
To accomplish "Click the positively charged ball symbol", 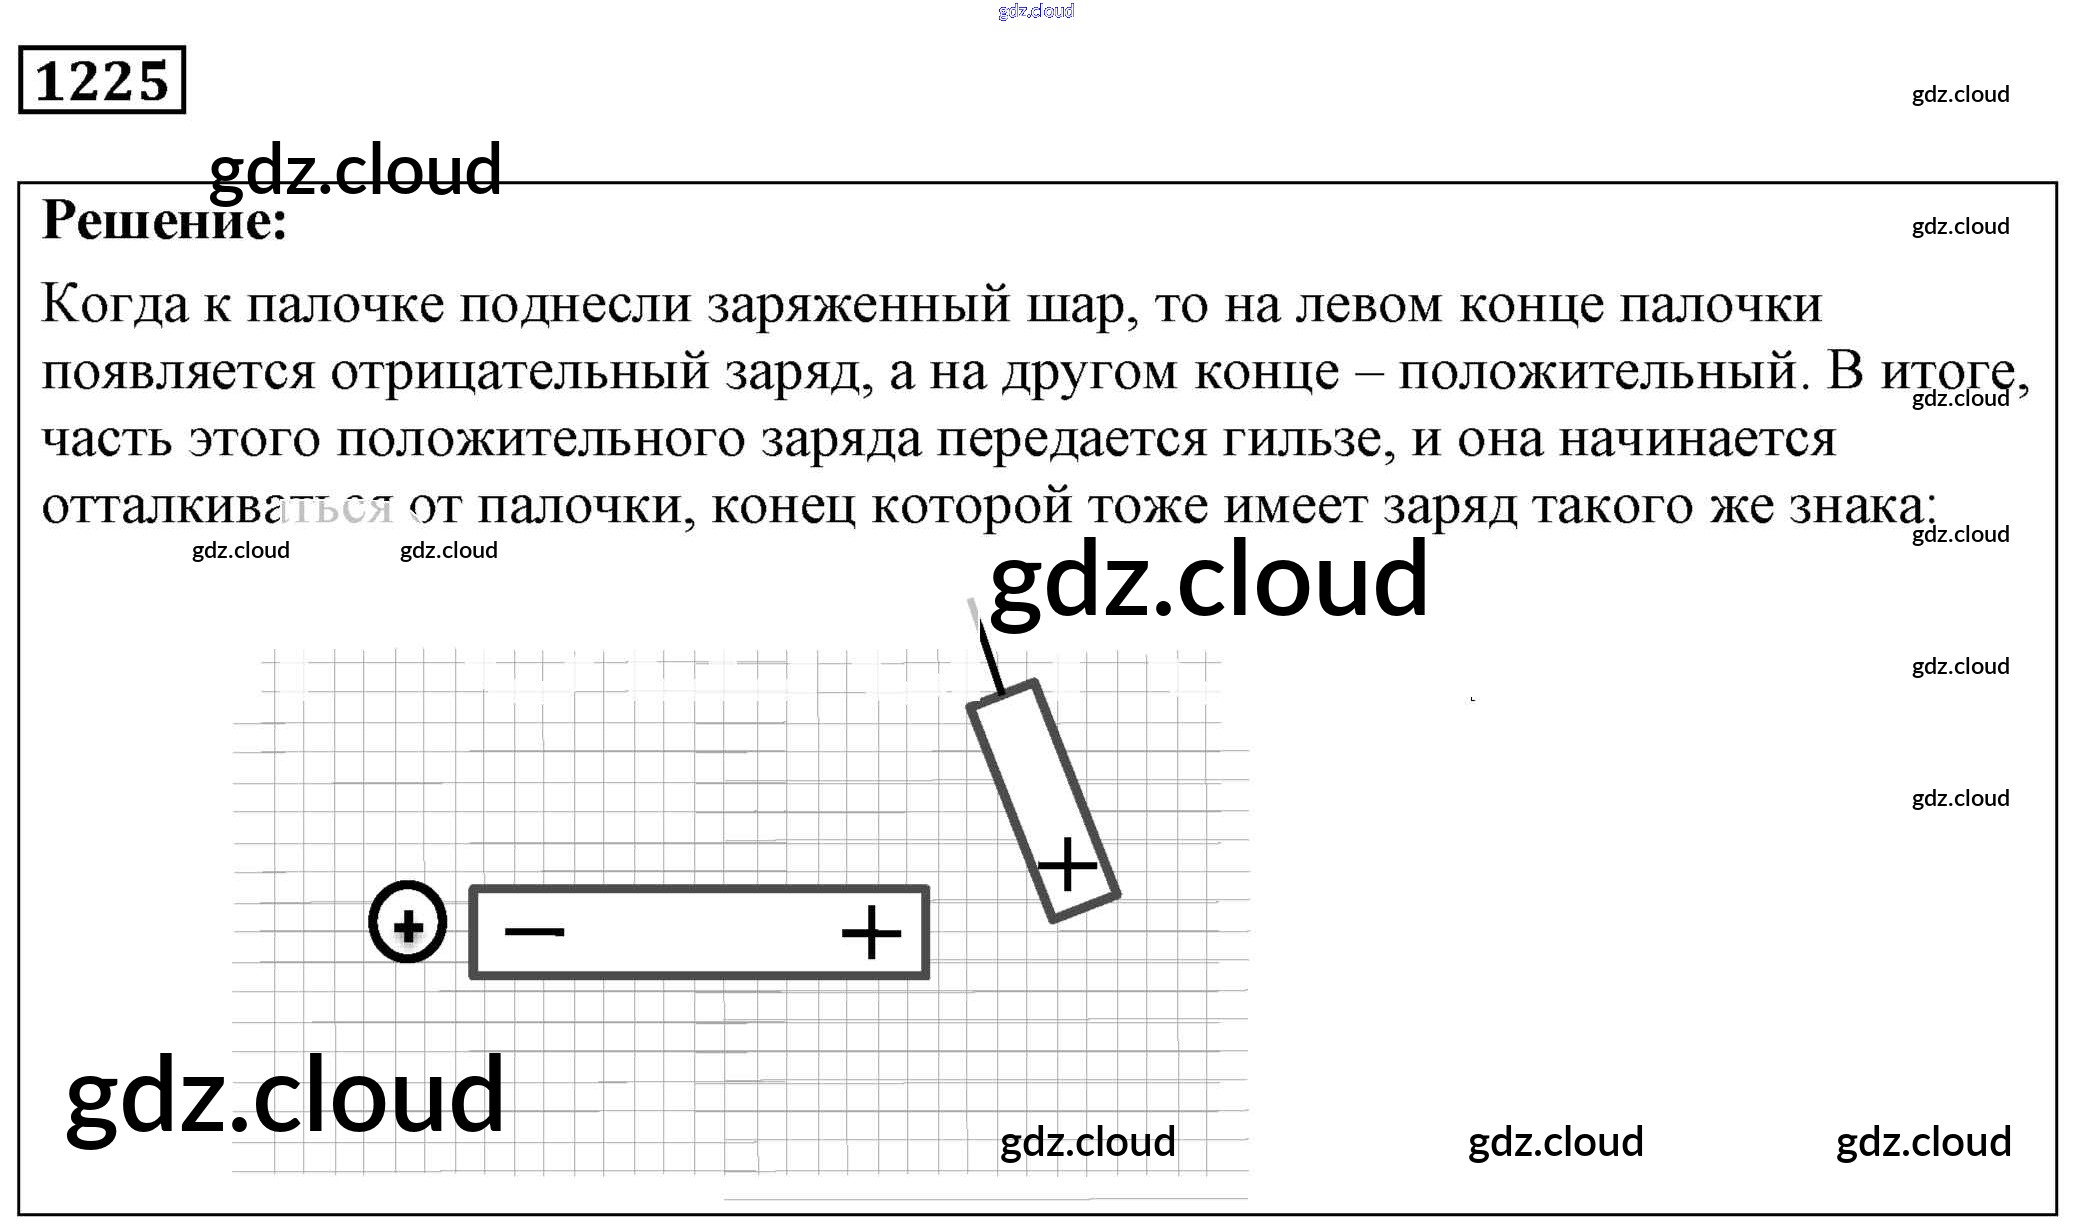I will point(407,923).
